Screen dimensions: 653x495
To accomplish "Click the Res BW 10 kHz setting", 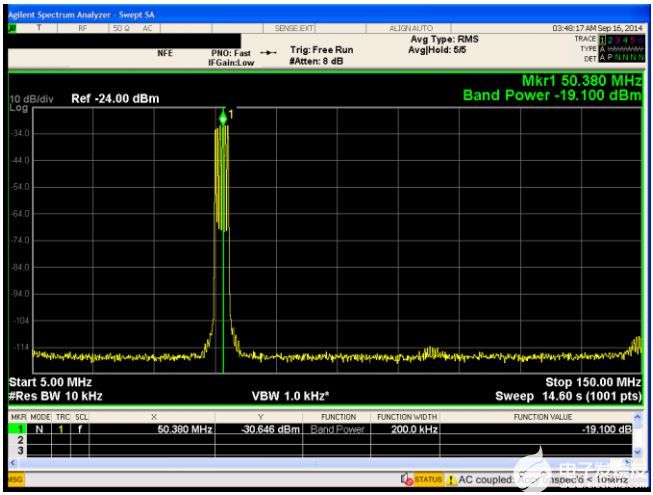I will (54, 395).
